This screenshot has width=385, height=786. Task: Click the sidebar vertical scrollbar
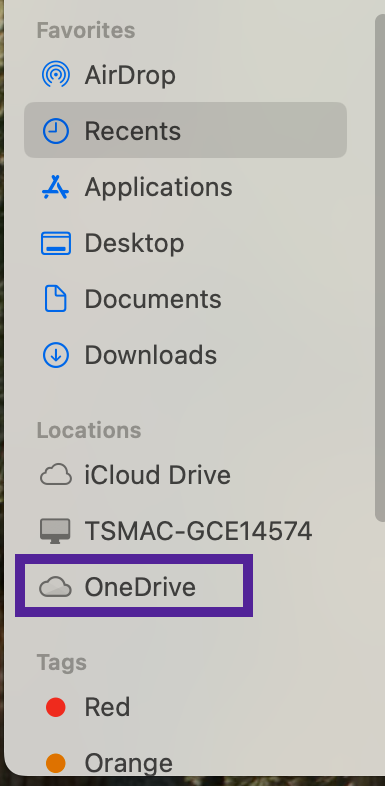point(380,268)
